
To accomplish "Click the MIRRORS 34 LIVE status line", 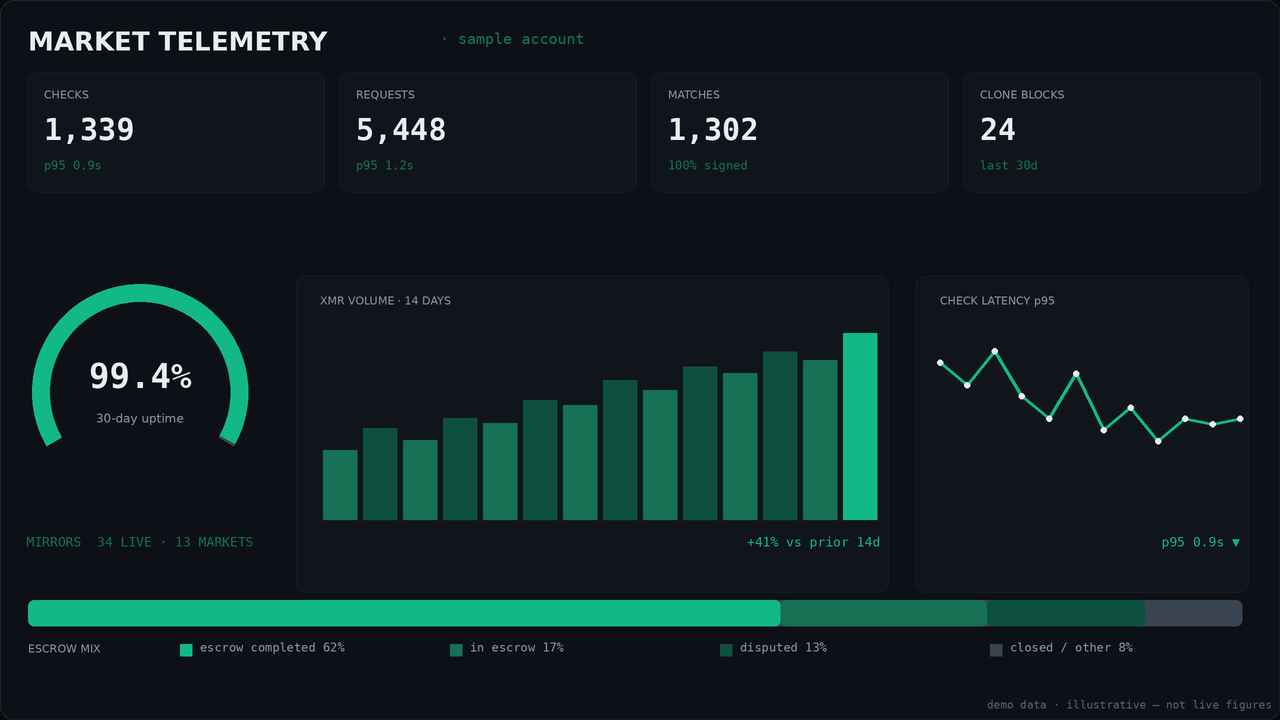I will click(x=140, y=542).
